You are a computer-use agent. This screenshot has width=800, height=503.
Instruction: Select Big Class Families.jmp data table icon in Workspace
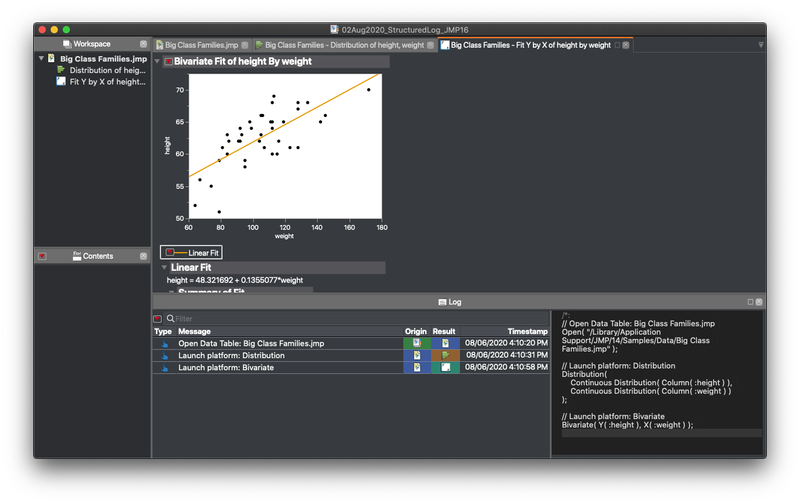coord(52,58)
